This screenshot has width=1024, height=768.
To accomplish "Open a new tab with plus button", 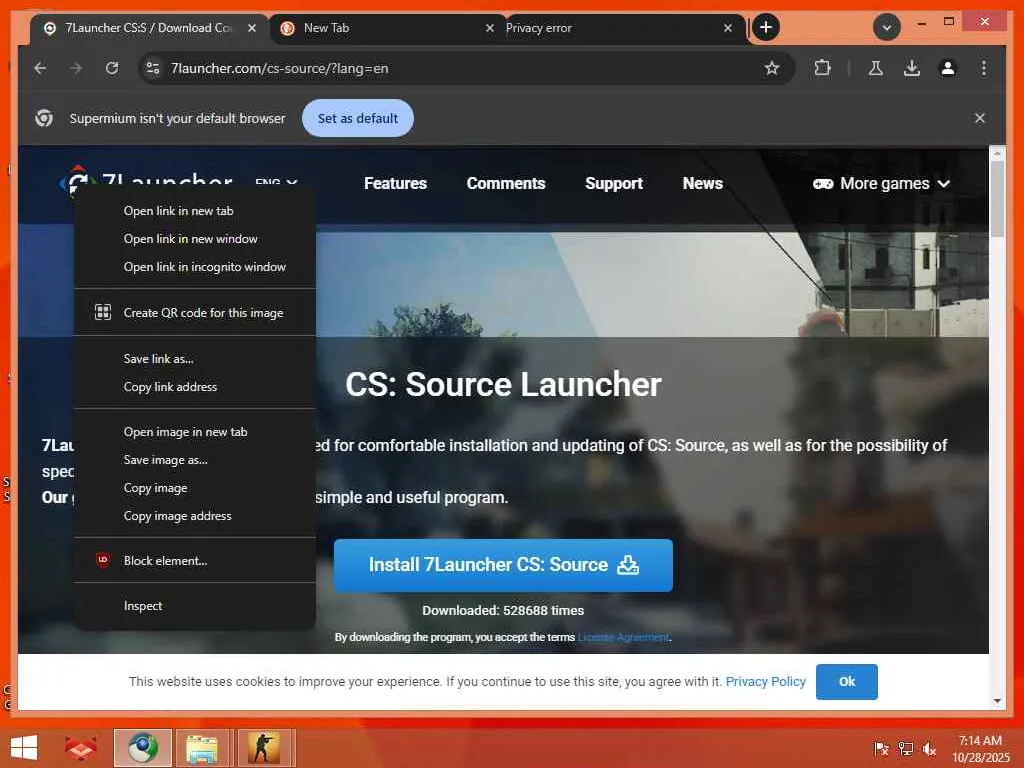I will point(766,27).
